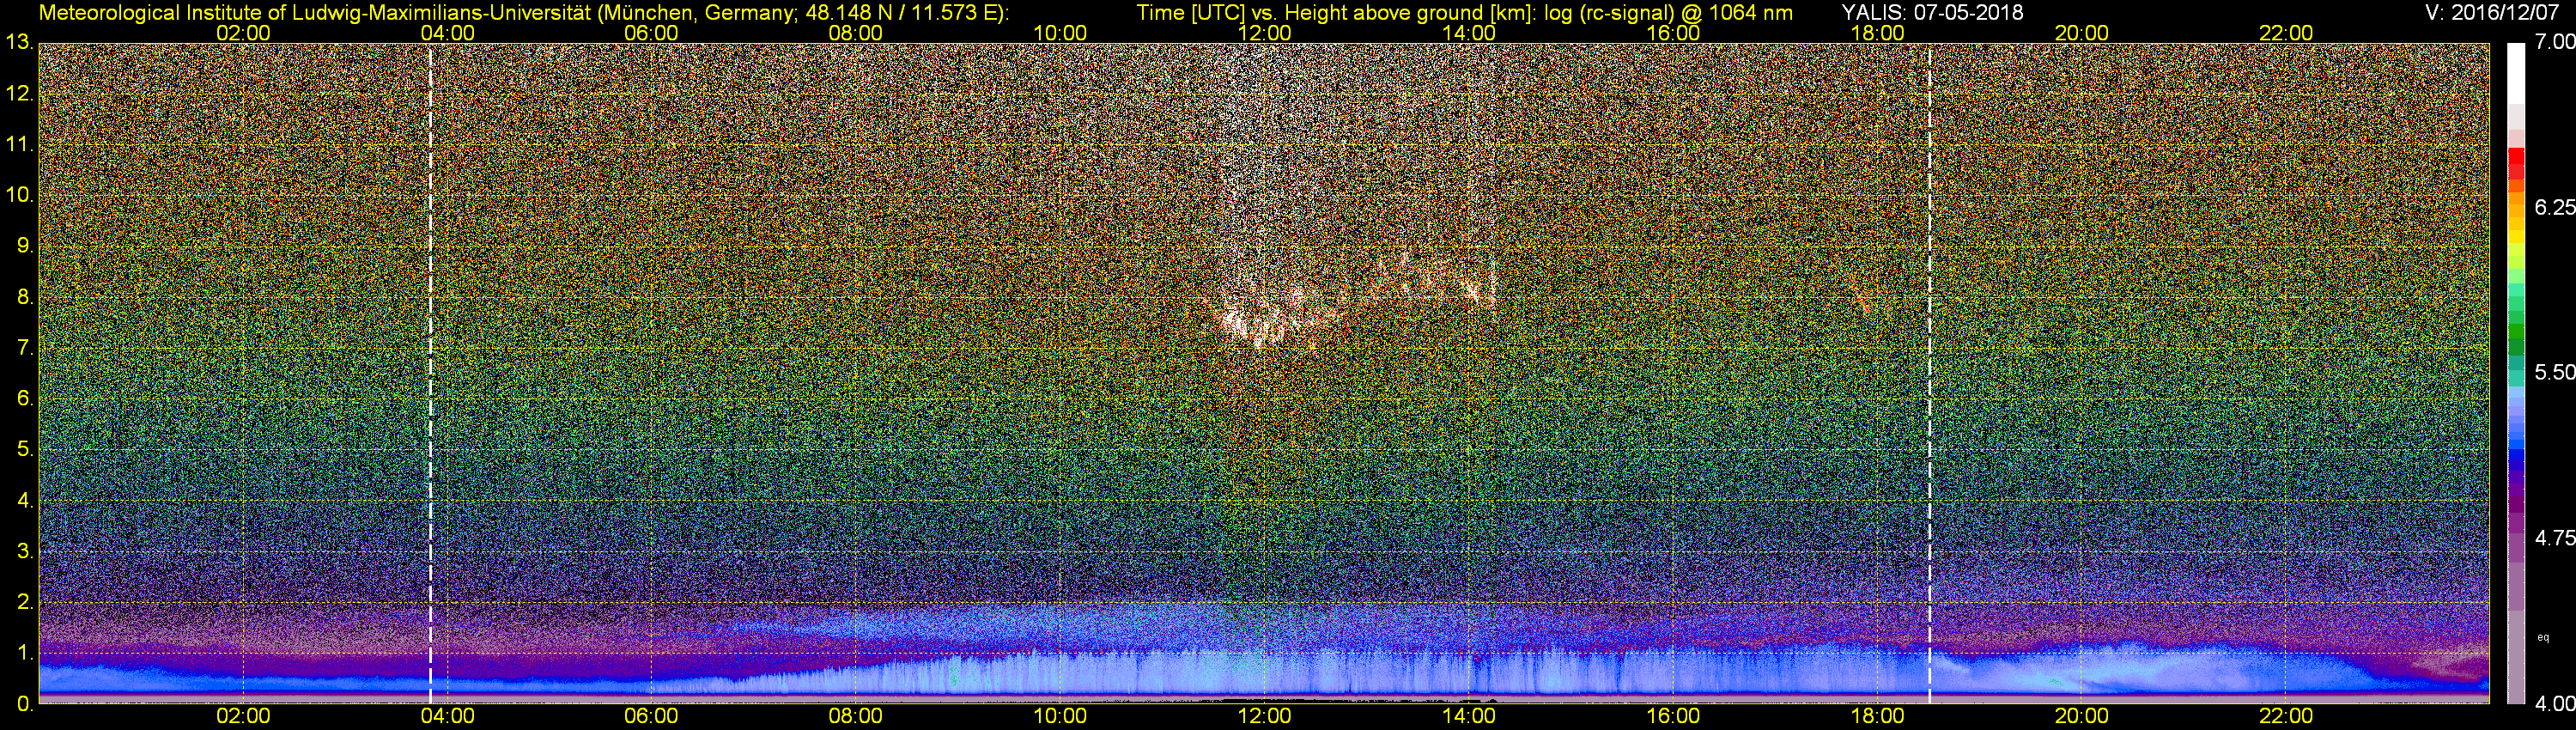Viewport: 2576px width, 730px height.
Task: Click the 08:00 label on the bottom time axis
Action: [856, 717]
